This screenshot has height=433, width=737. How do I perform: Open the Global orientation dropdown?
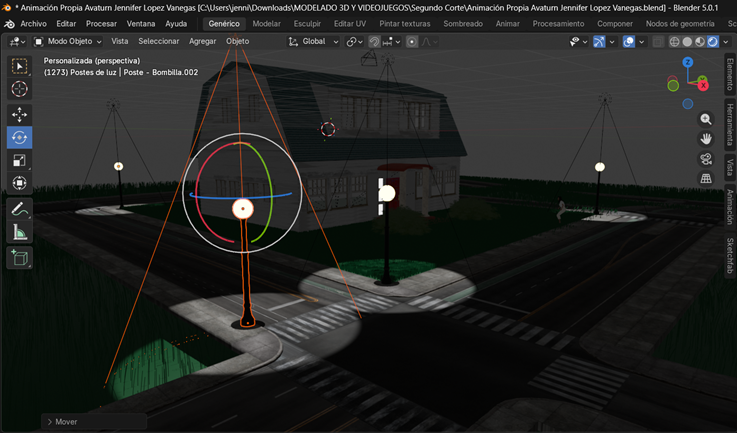314,42
